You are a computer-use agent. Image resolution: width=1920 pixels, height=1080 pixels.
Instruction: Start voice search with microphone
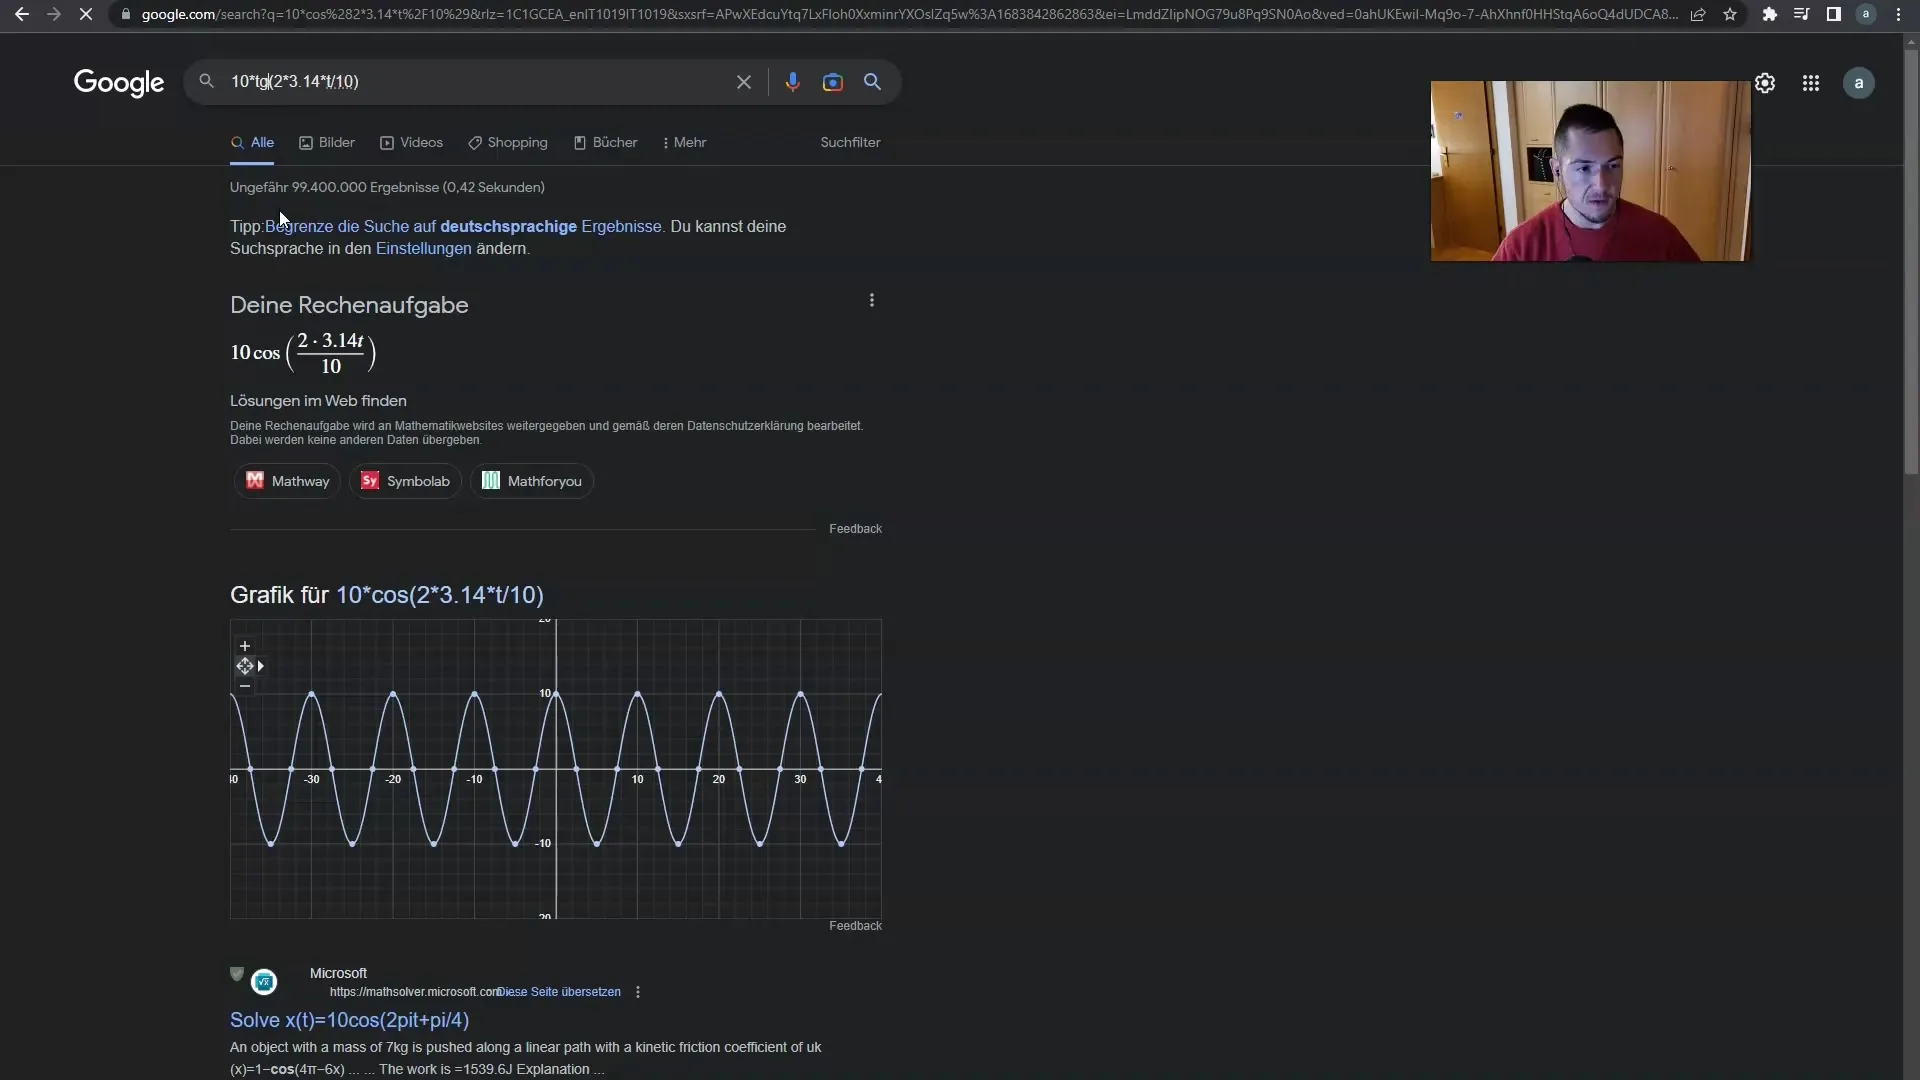pyautogui.click(x=792, y=82)
